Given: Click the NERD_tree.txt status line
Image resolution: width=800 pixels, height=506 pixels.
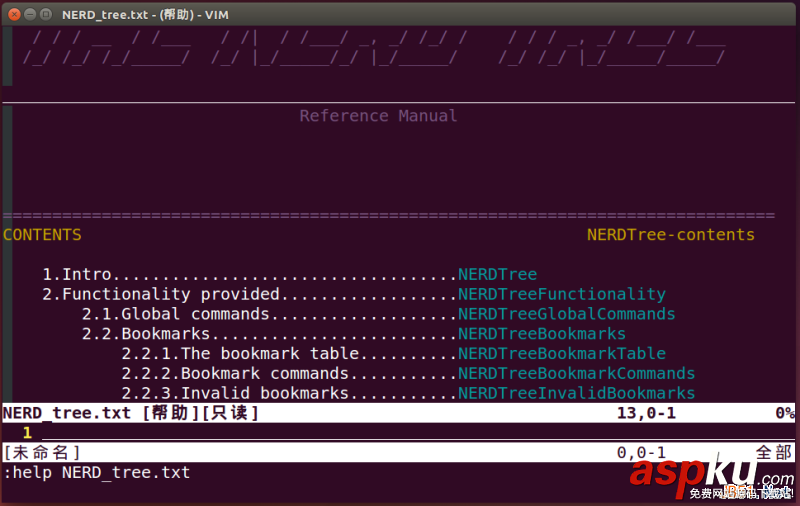Looking at the screenshot, I should [399, 413].
